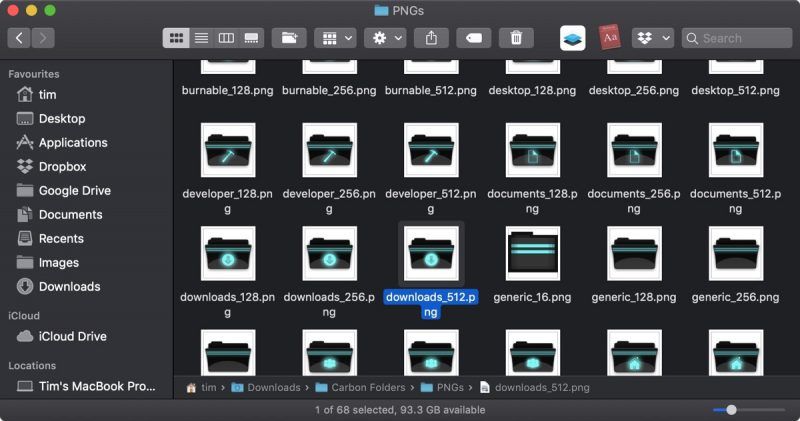Adjust the icon size slider
The height and width of the screenshot is (421, 800).
coord(732,410)
